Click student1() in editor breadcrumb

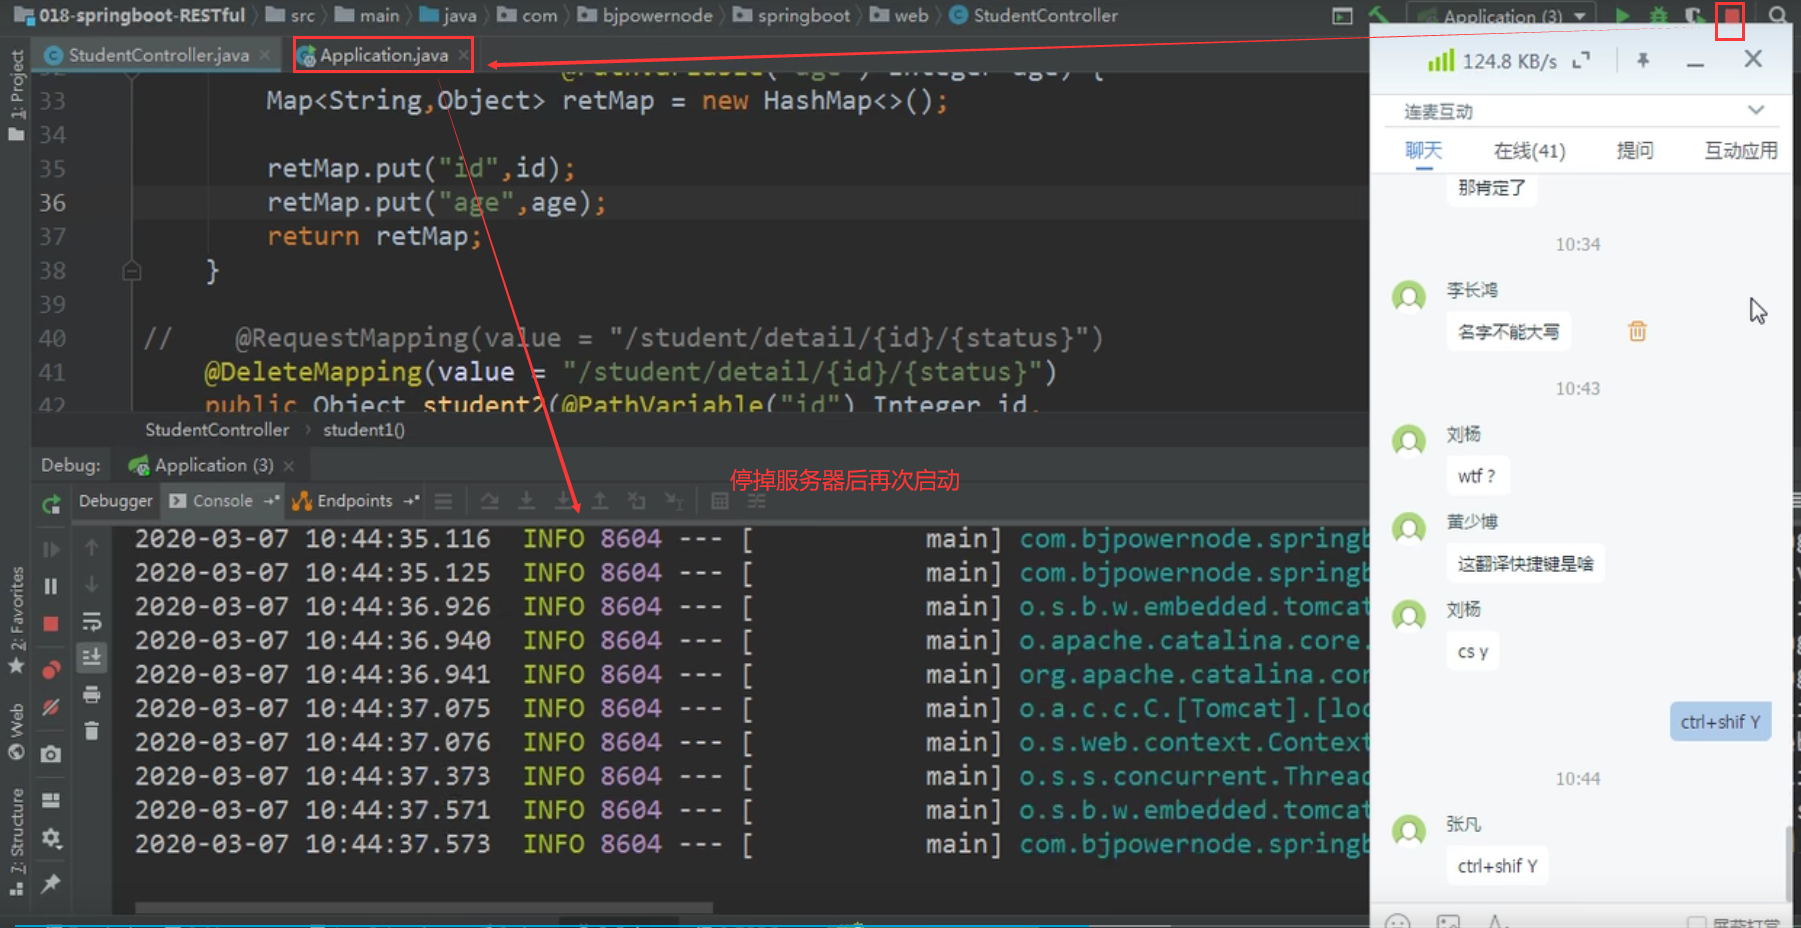(x=363, y=430)
